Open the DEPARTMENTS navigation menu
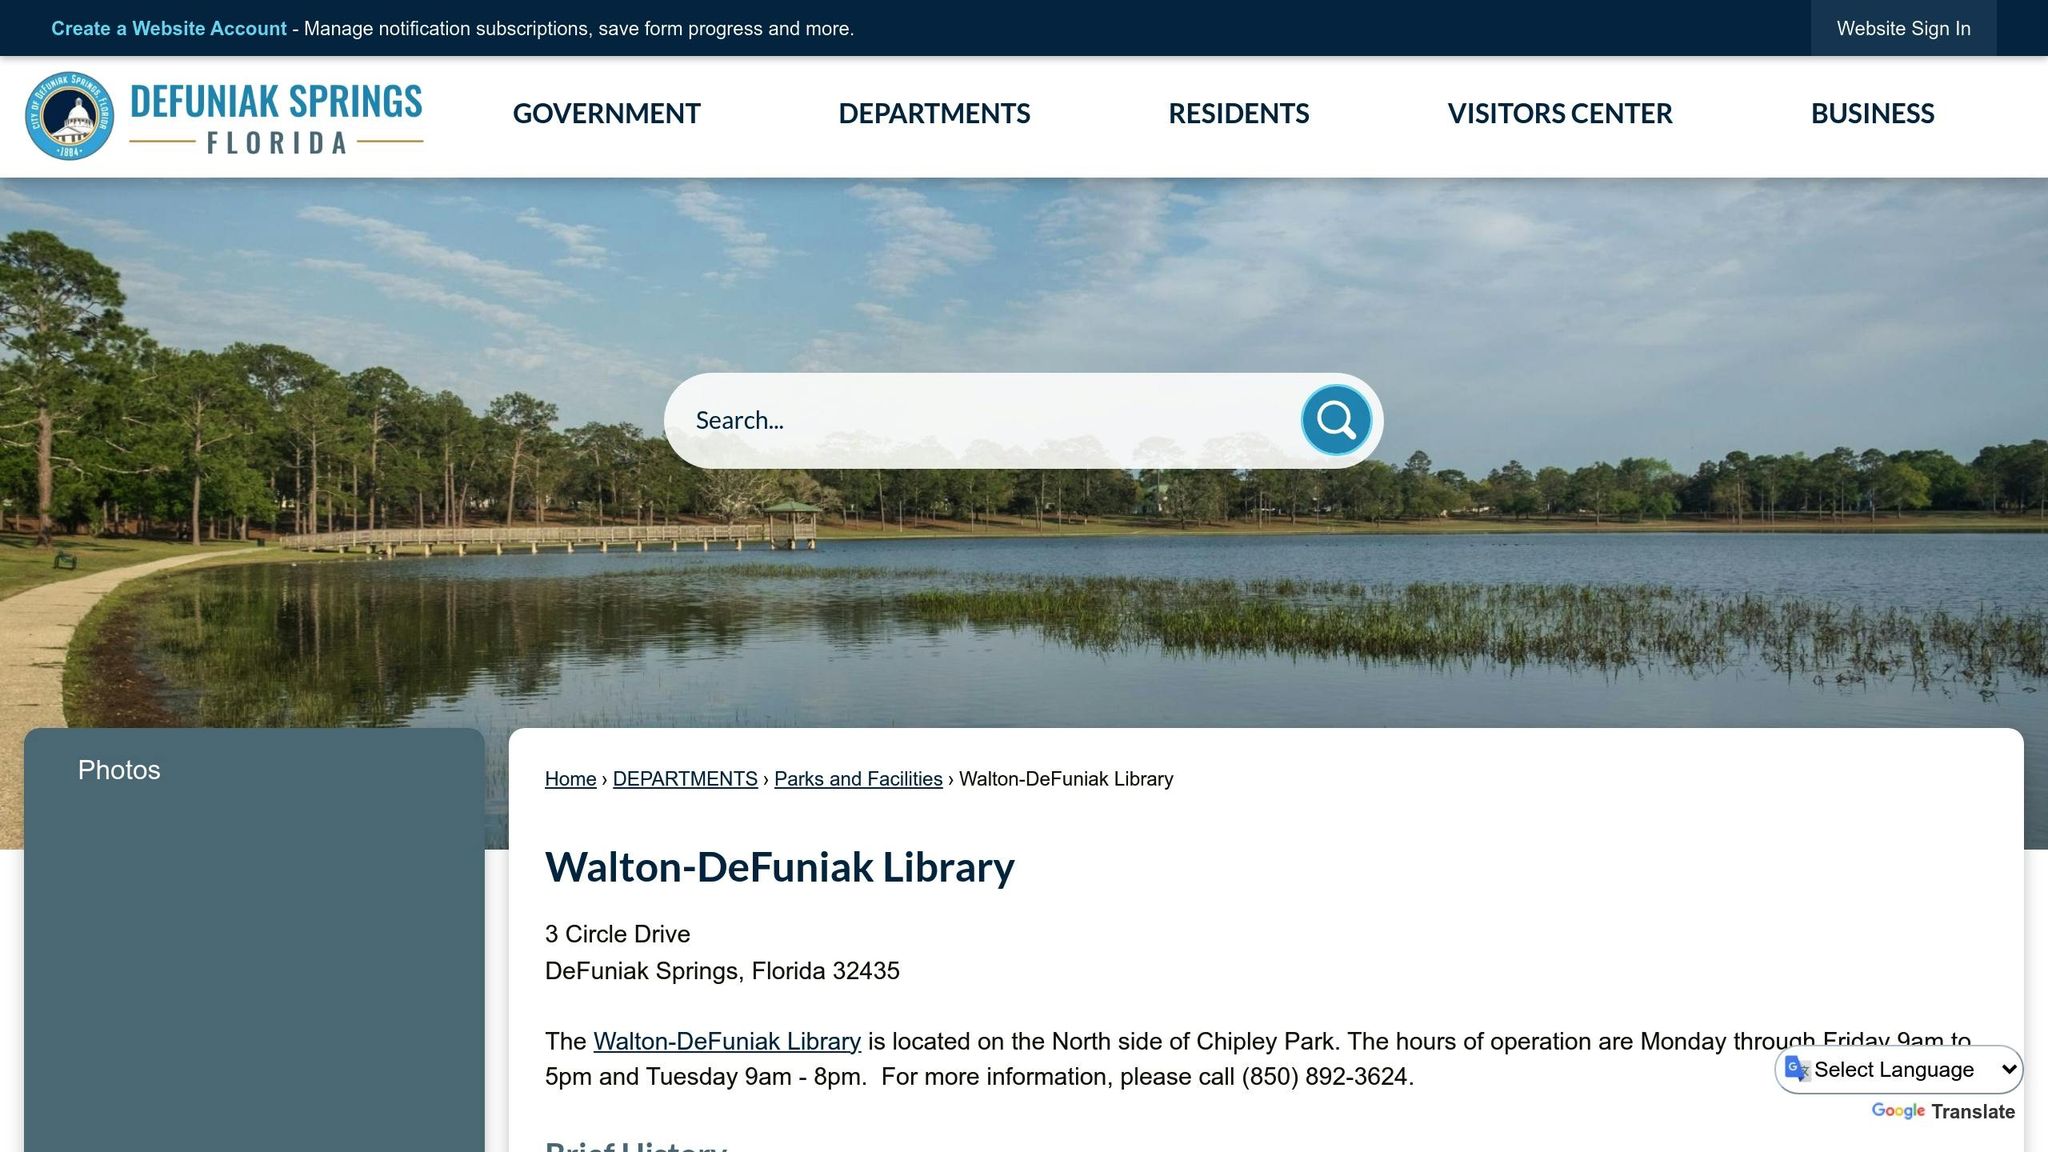 pyautogui.click(x=934, y=114)
